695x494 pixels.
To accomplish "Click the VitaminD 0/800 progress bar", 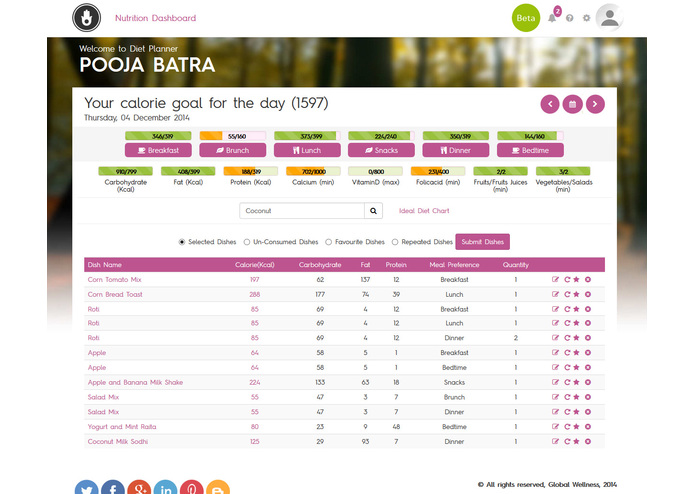I will [x=375, y=171].
